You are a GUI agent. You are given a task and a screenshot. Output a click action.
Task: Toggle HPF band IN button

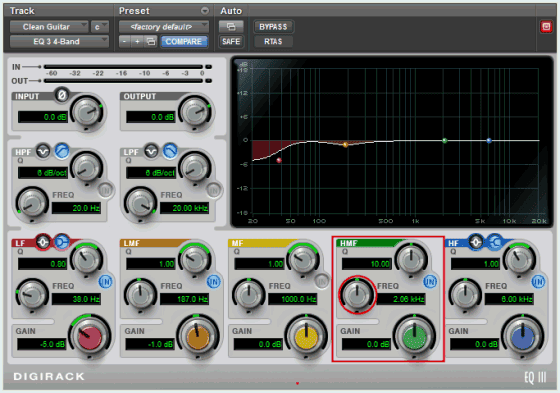[x=106, y=190]
